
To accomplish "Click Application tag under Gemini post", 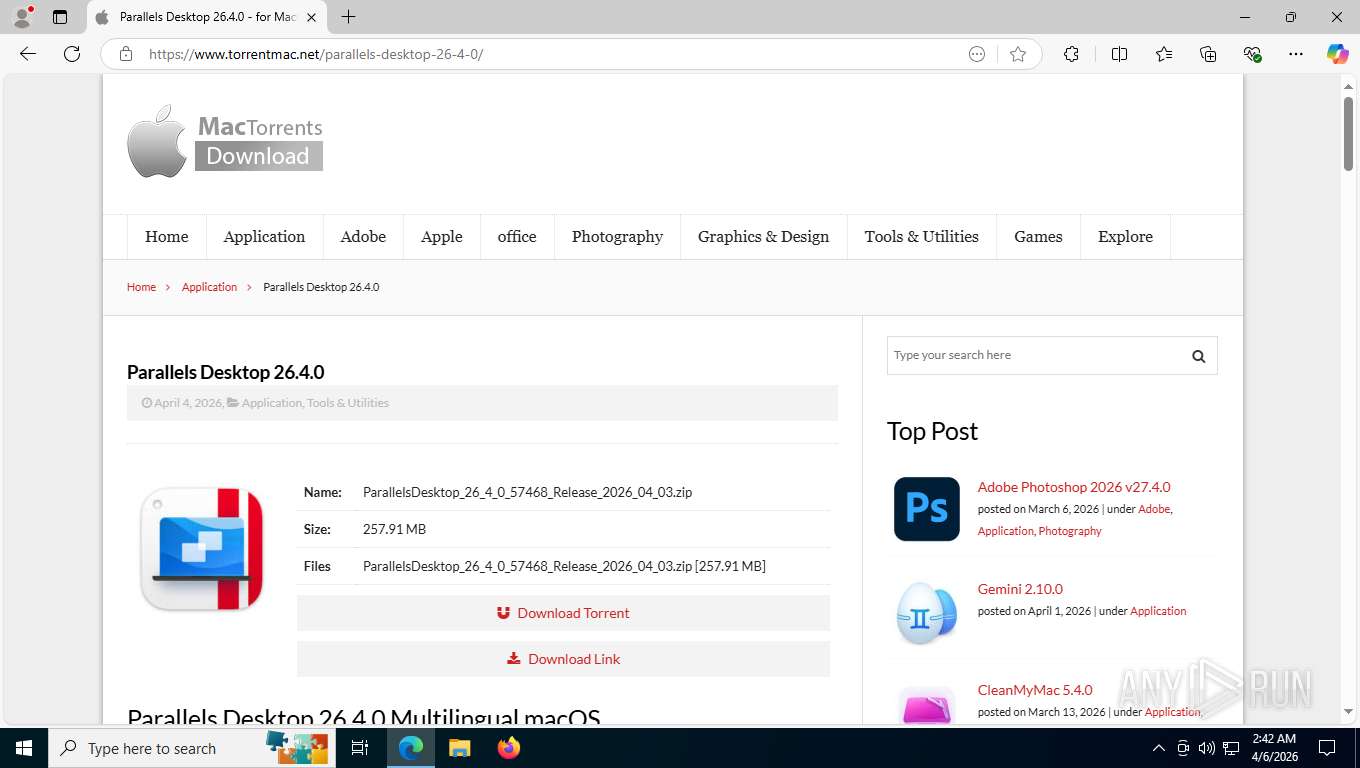I will [x=1158, y=611].
